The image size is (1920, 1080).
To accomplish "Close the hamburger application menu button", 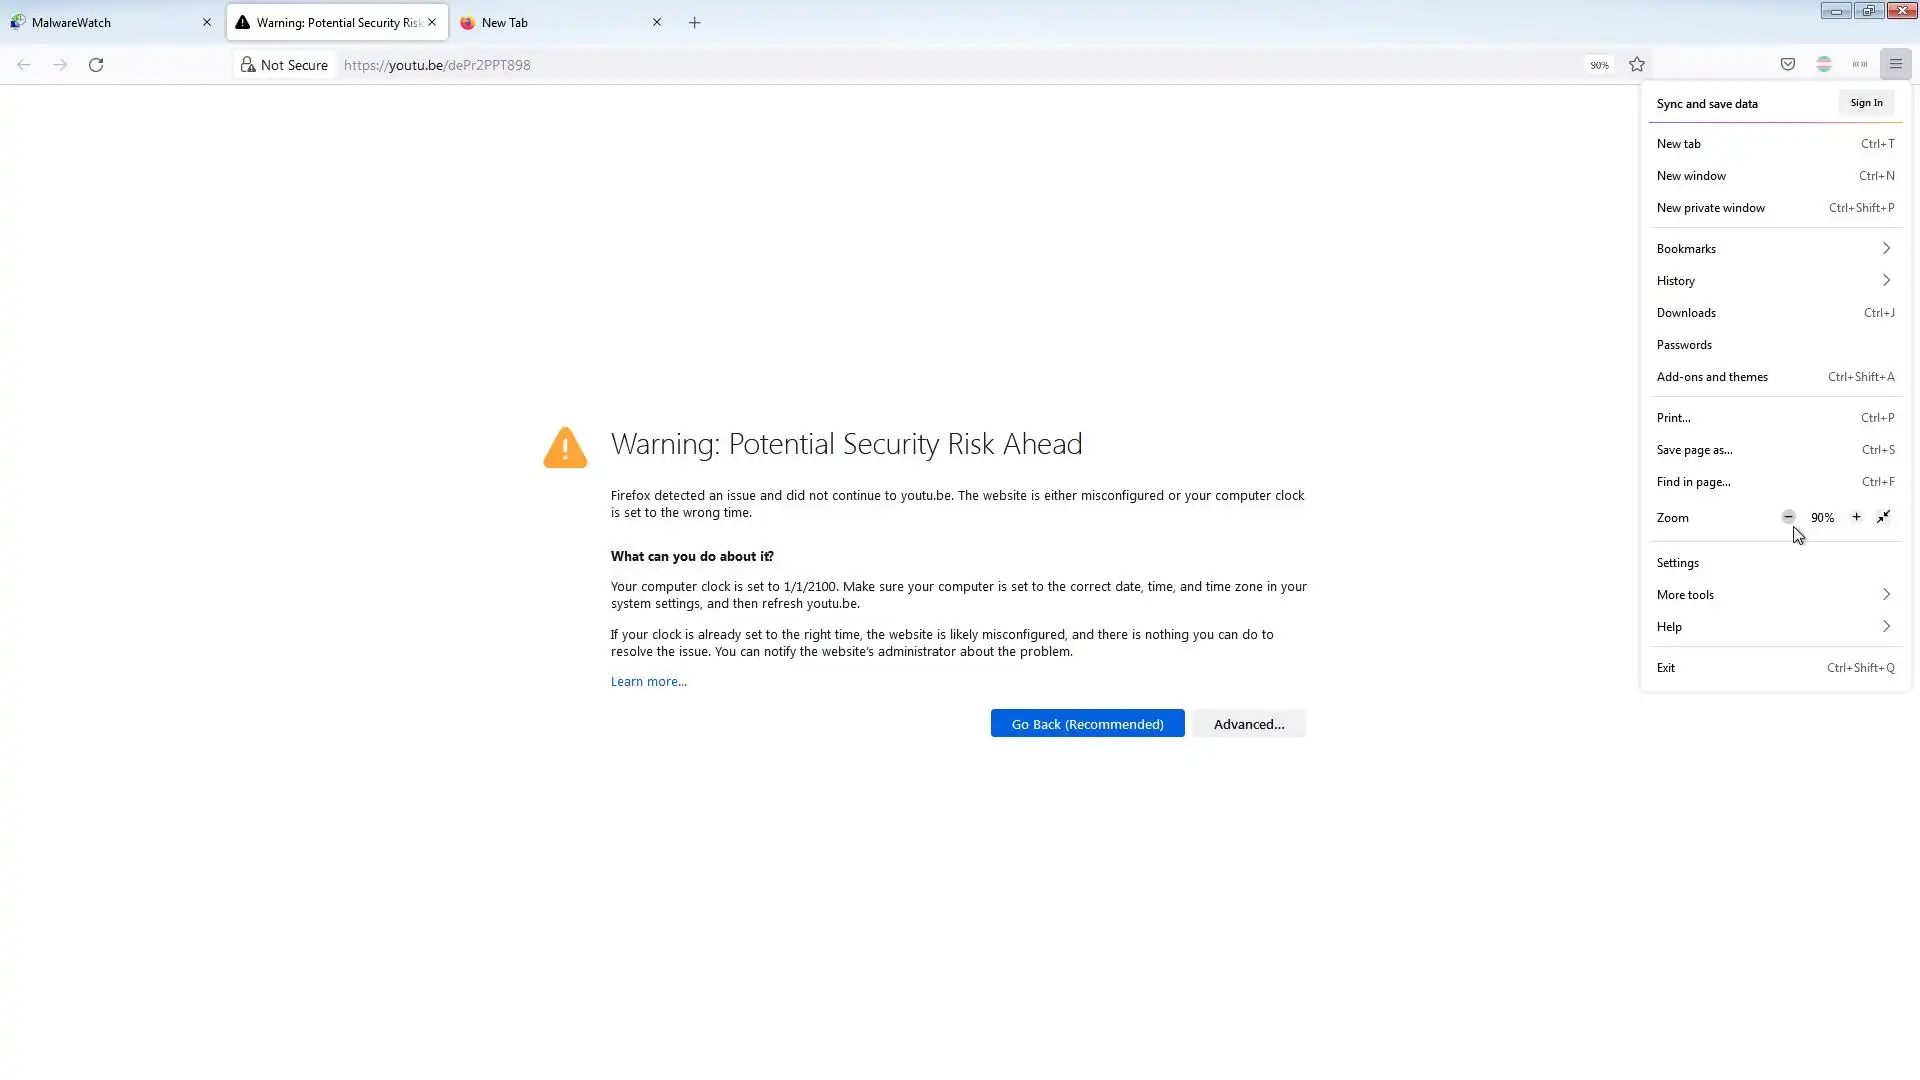I will [x=1895, y=65].
